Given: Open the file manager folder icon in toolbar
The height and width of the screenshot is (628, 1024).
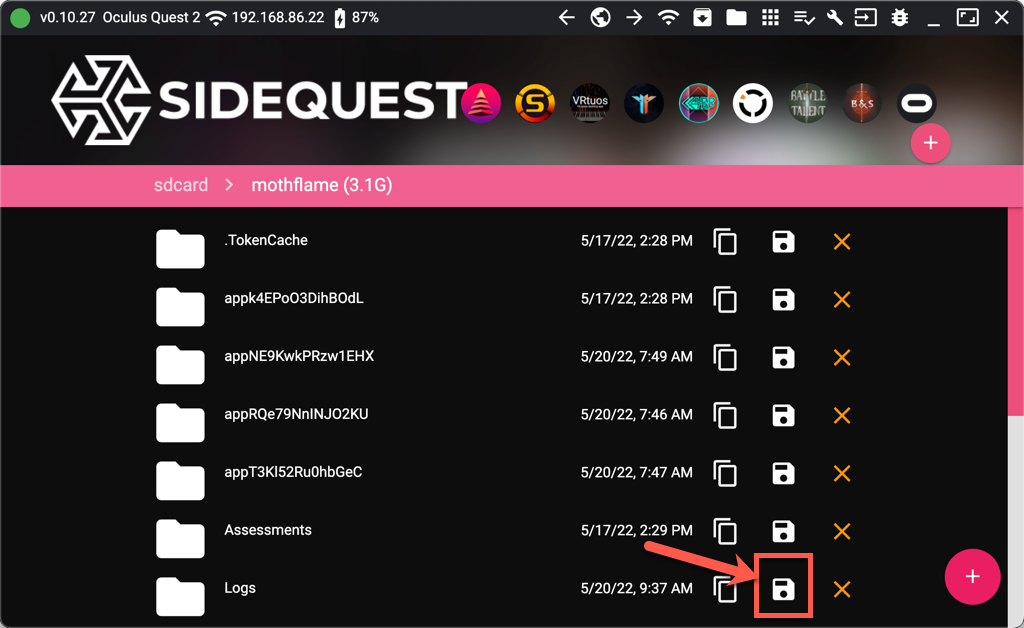Looking at the screenshot, I should coord(736,18).
